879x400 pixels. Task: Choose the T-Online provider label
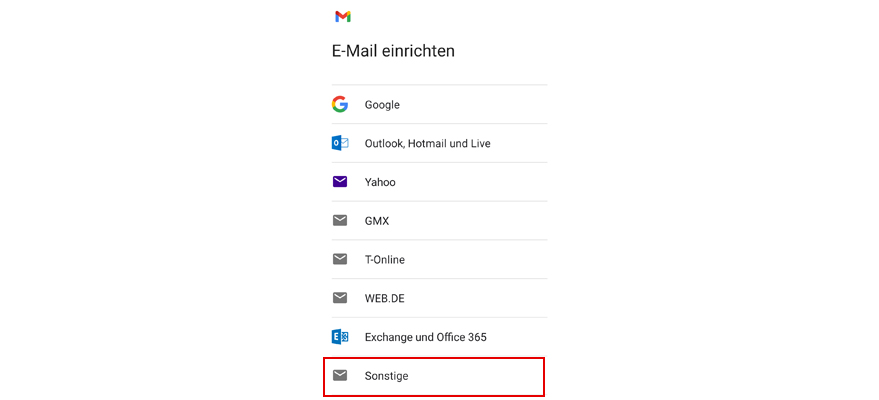[x=384, y=260]
